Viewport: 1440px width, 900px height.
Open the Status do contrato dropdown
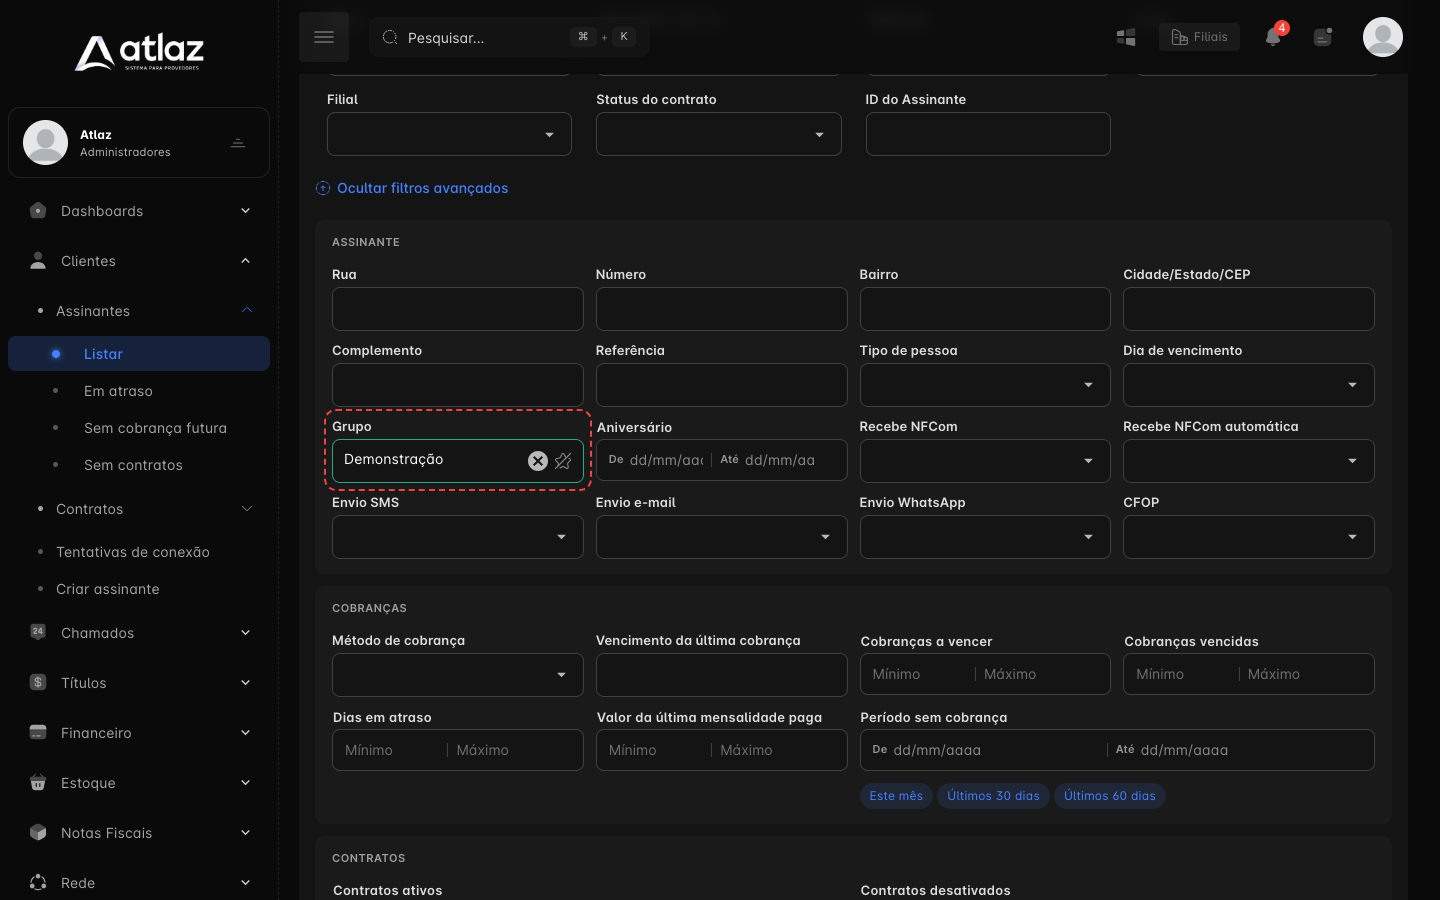tap(718, 134)
